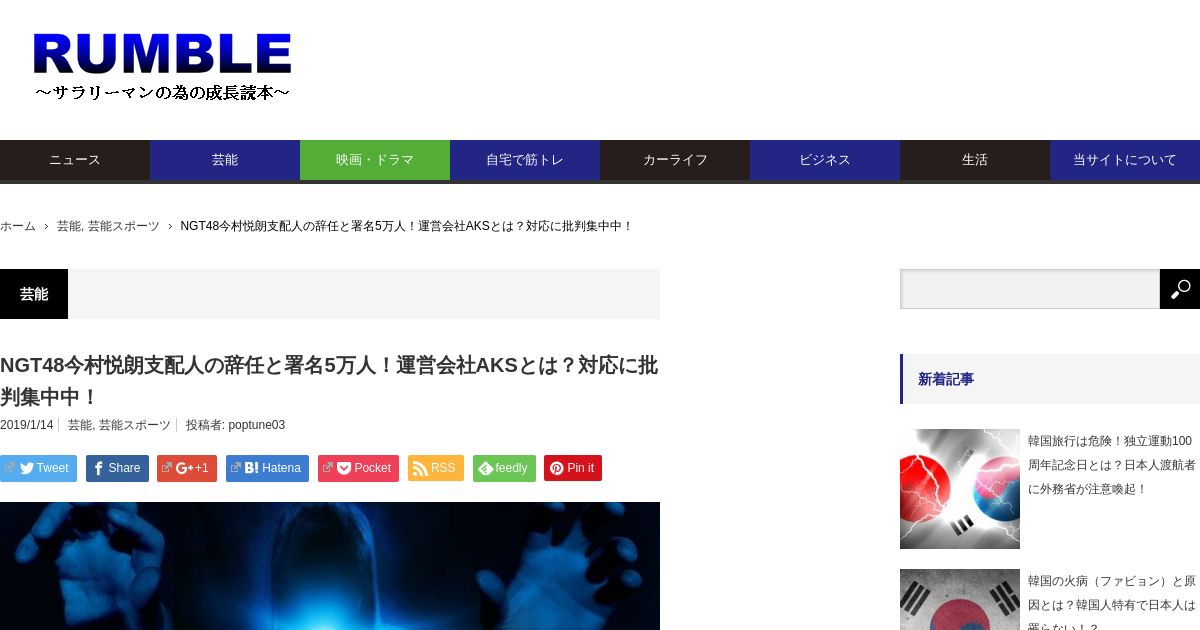Share article via Google +1 button
1200x630 pixels.
click(x=187, y=468)
